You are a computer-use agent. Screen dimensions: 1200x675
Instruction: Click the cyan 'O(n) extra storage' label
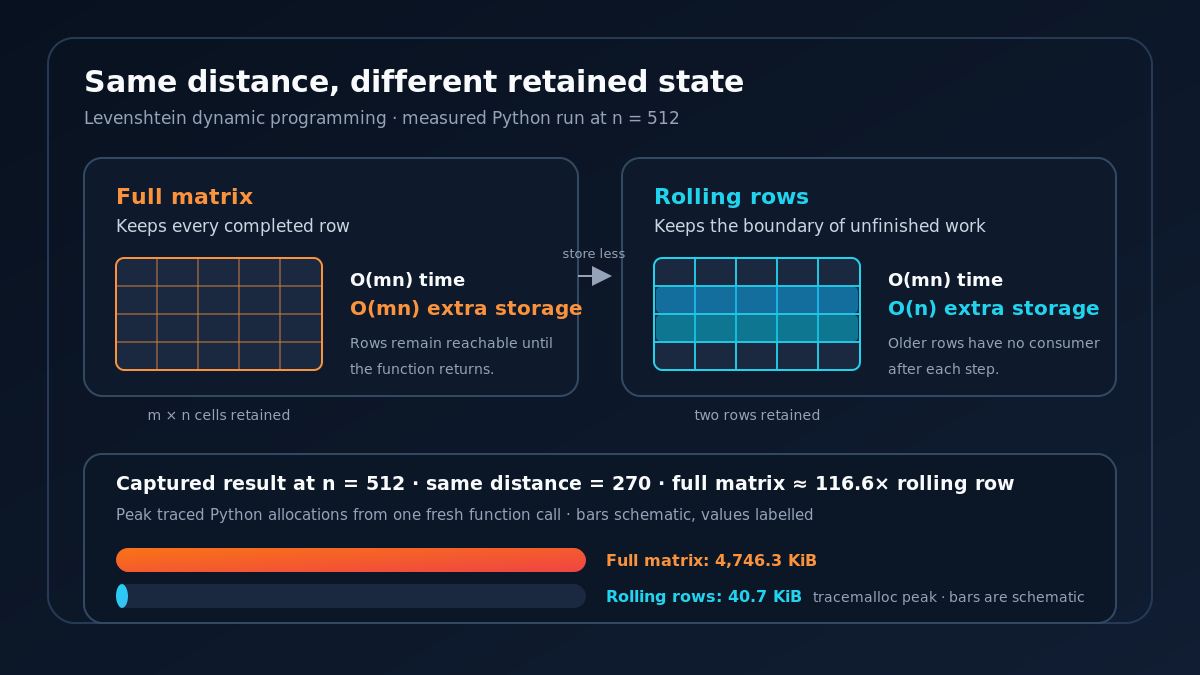(994, 309)
